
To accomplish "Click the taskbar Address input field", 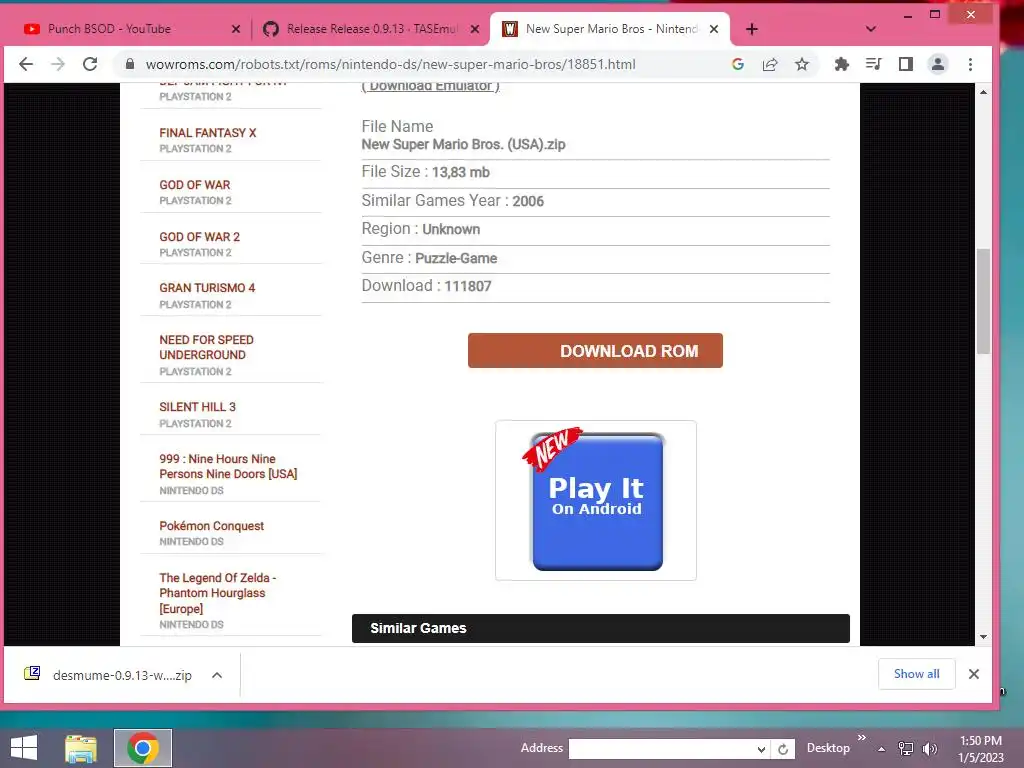I will pos(662,749).
